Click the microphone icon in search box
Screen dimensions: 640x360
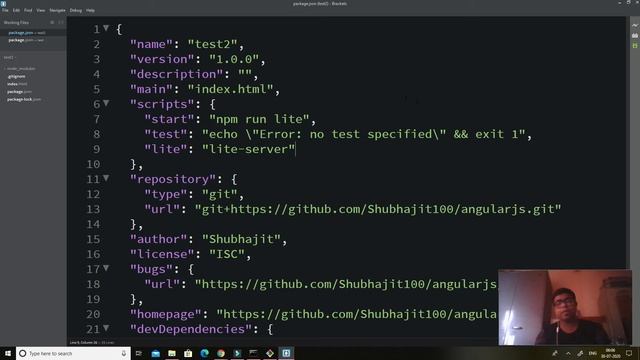click(124, 353)
